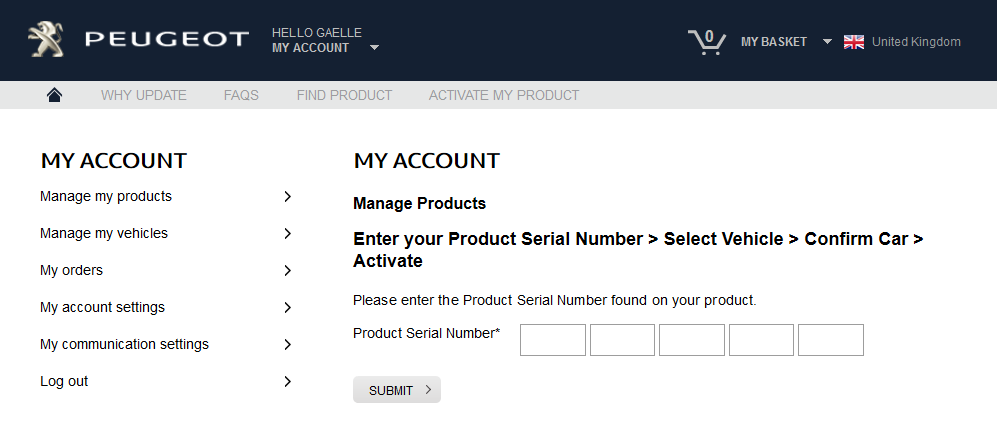997x447 pixels.
Task: Select Manage my vehicles link
Action: tap(104, 233)
